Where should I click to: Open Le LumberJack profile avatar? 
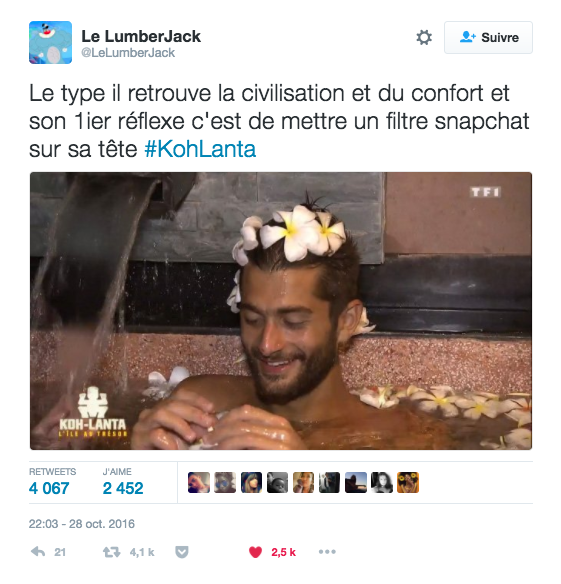tap(50, 42)
